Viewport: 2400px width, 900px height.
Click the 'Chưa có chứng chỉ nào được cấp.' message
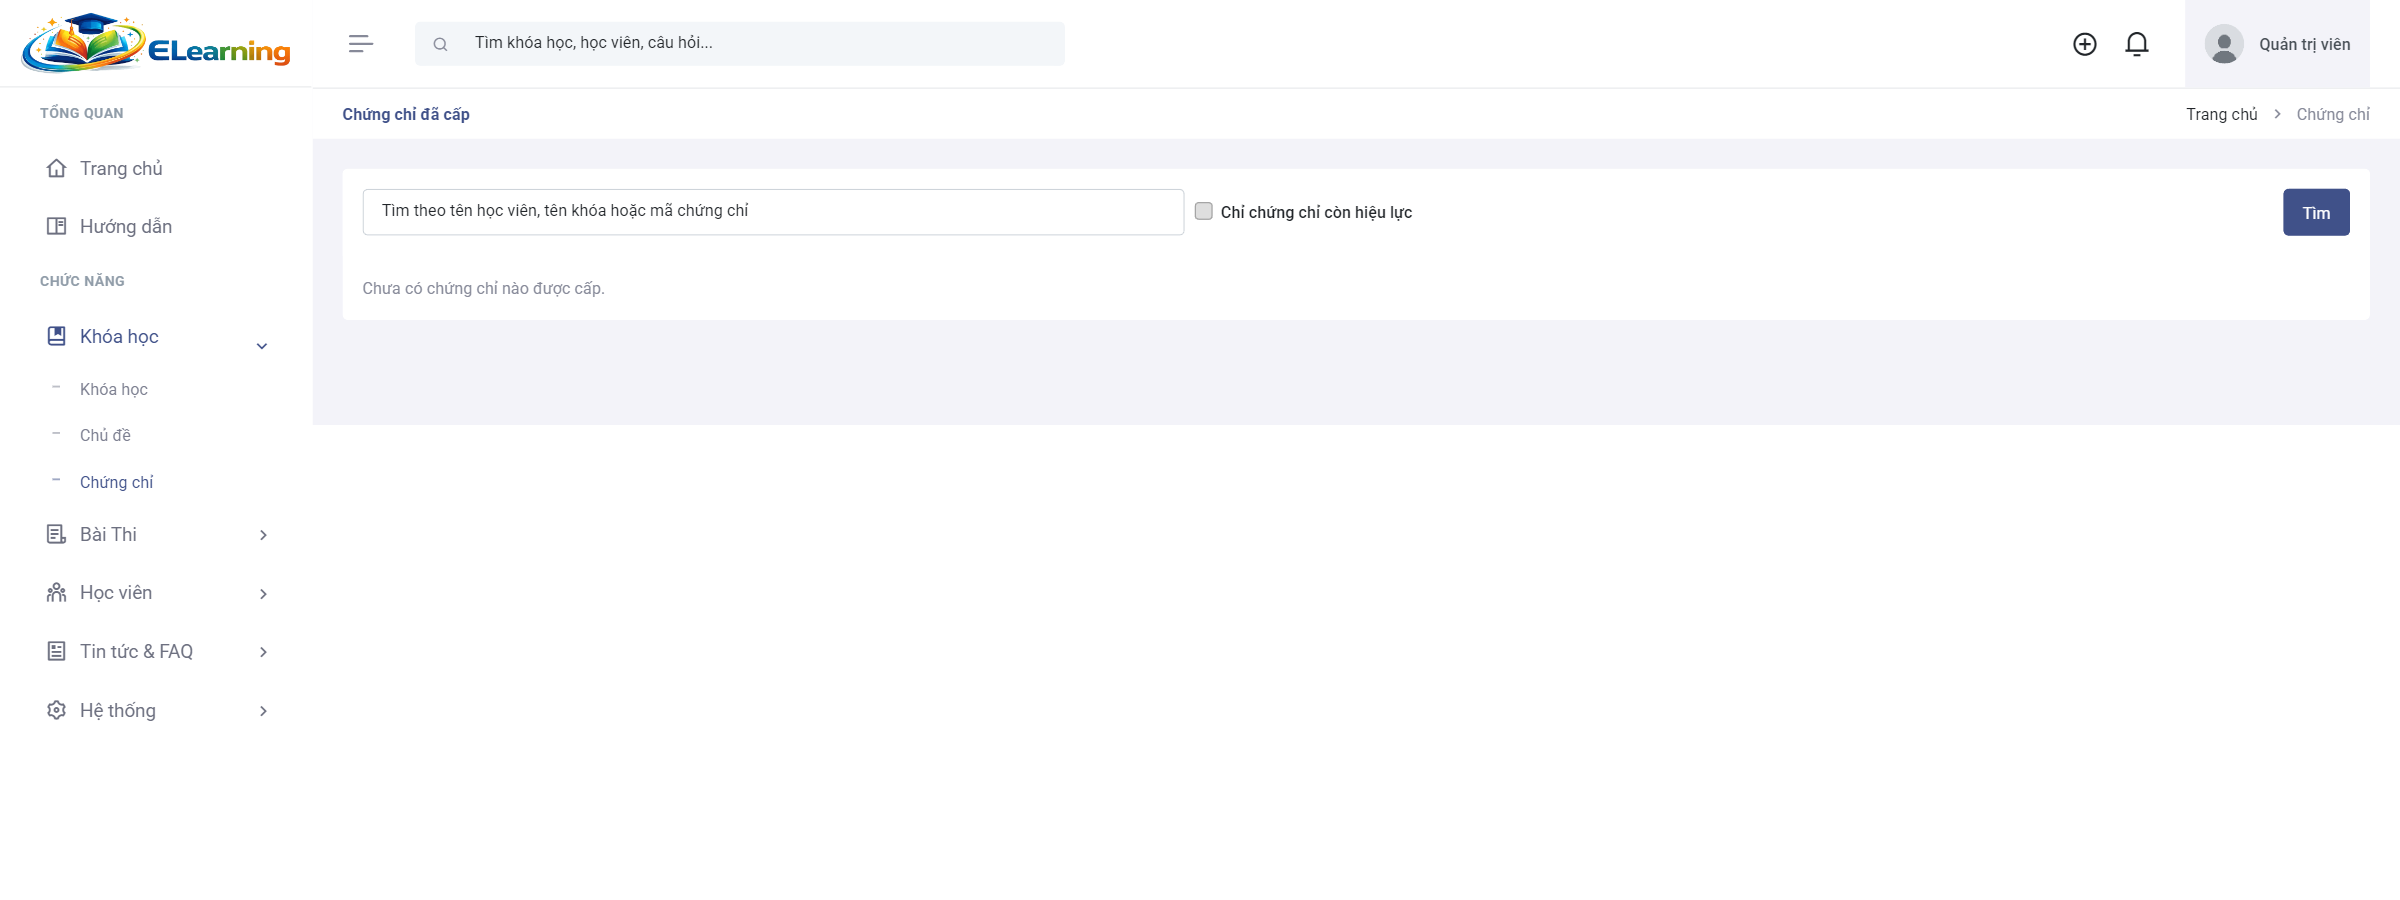coord(483,288)
